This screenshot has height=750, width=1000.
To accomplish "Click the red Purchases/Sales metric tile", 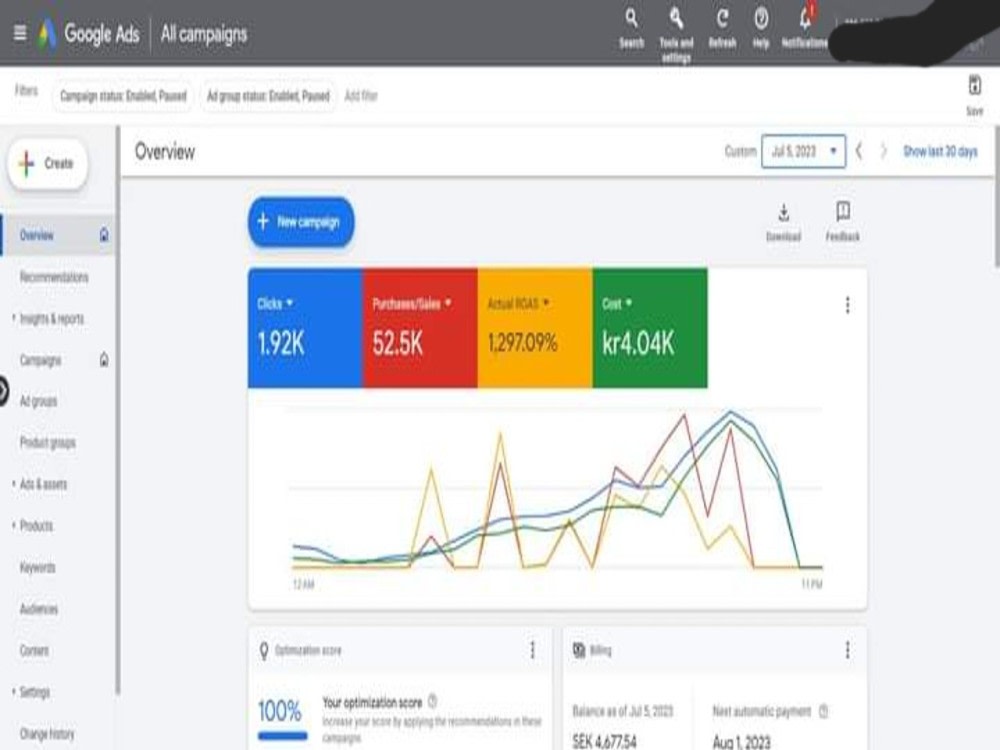I will (420, 328).
